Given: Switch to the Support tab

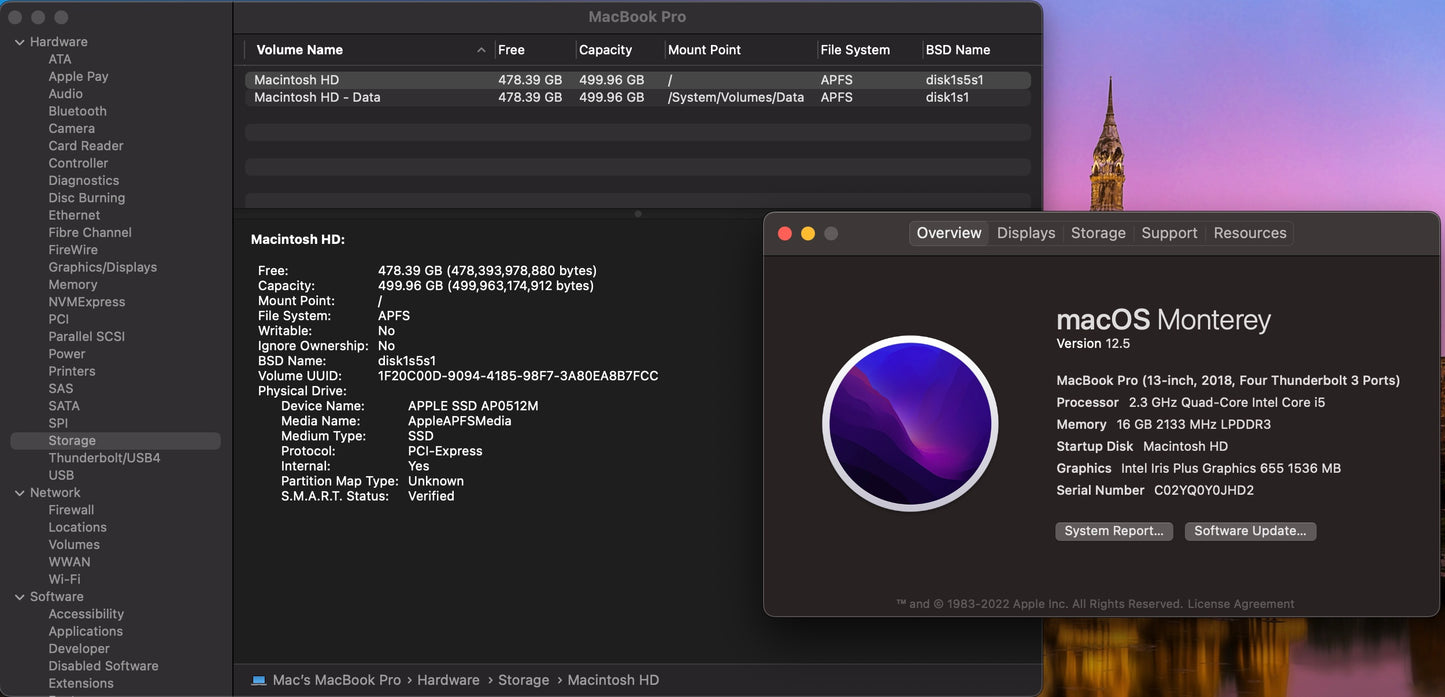Looking at the screenshot, I should click(1168, 232).
